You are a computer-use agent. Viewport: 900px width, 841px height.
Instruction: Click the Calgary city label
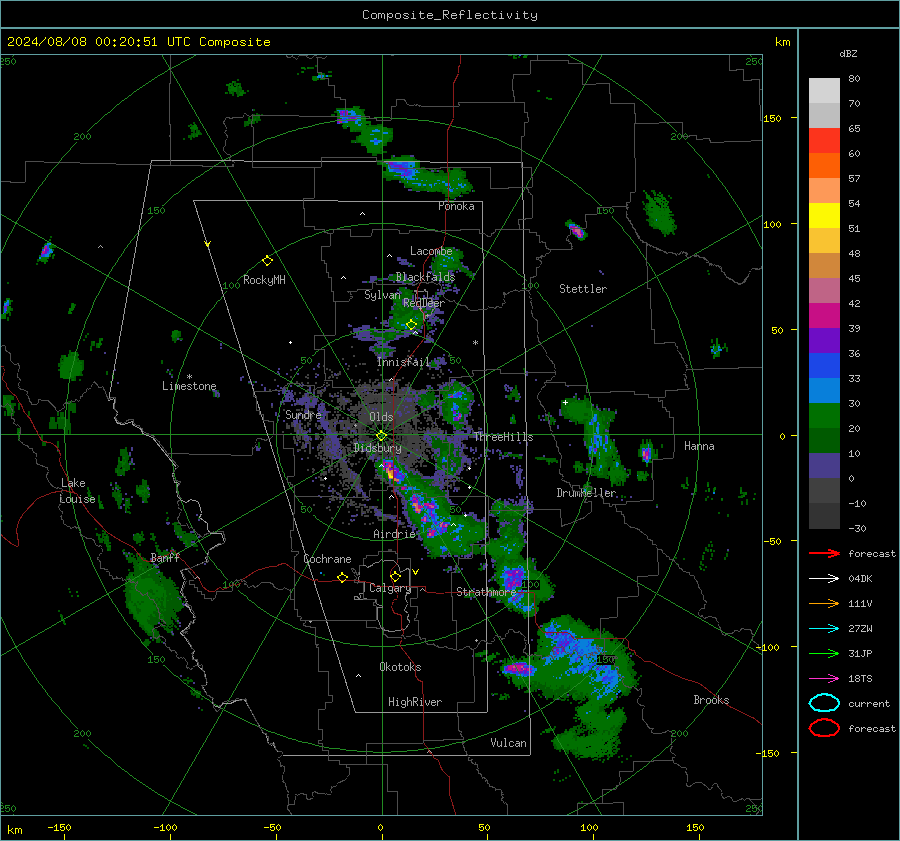point(390,588)
